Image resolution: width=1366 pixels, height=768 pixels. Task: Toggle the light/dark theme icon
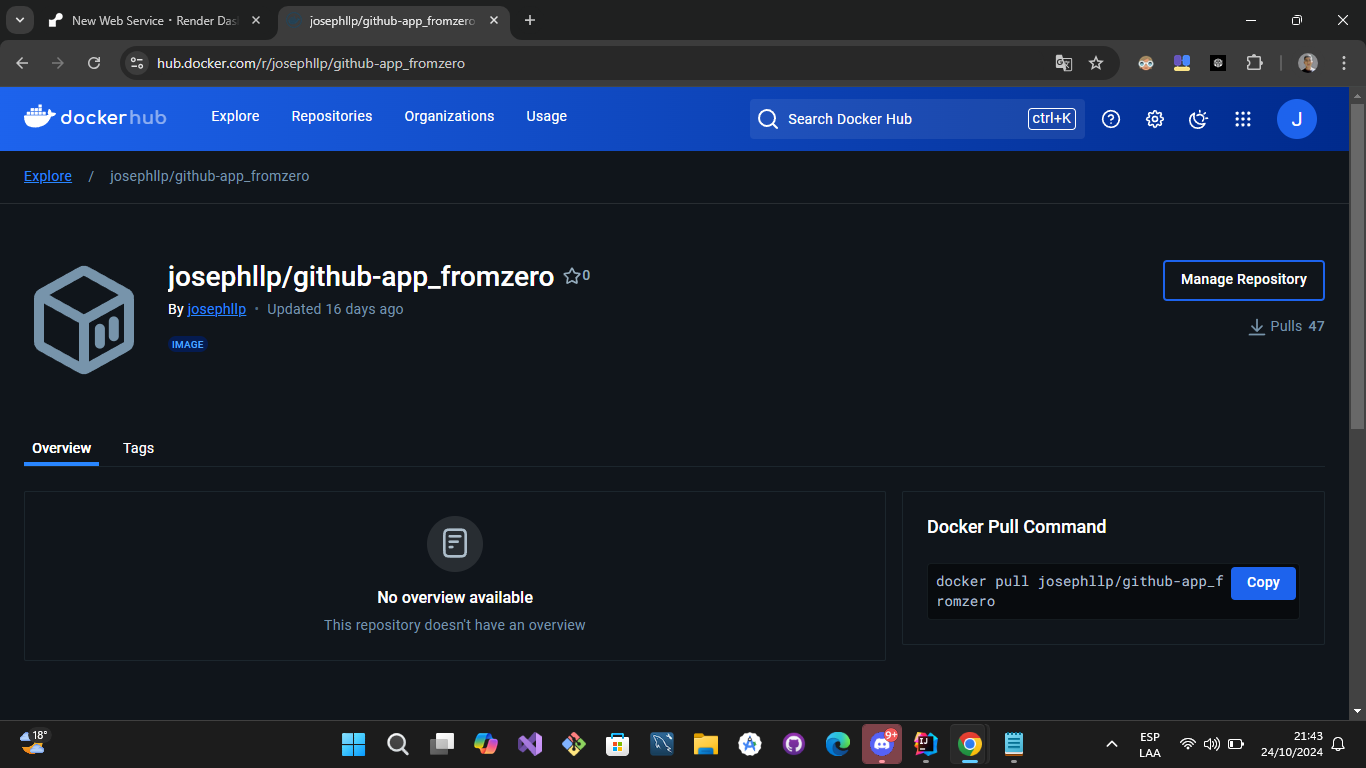coord(1198,119)
